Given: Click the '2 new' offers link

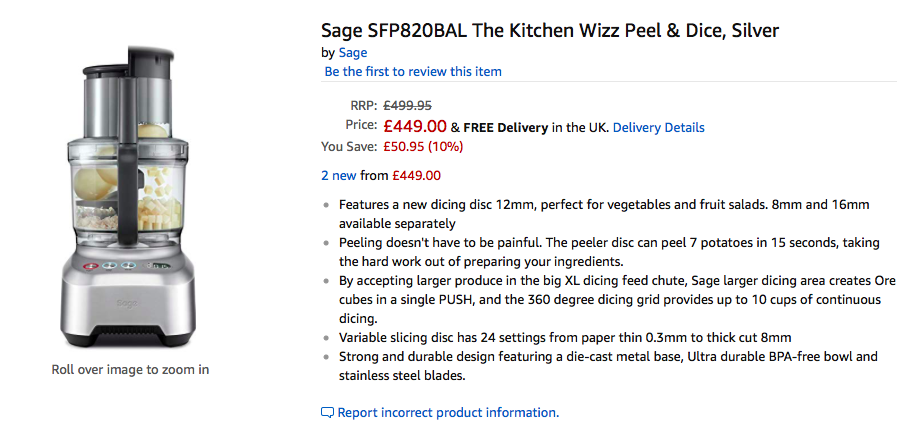Looking at the screenshot, I should pyautogui.click(x=338, y=175).
